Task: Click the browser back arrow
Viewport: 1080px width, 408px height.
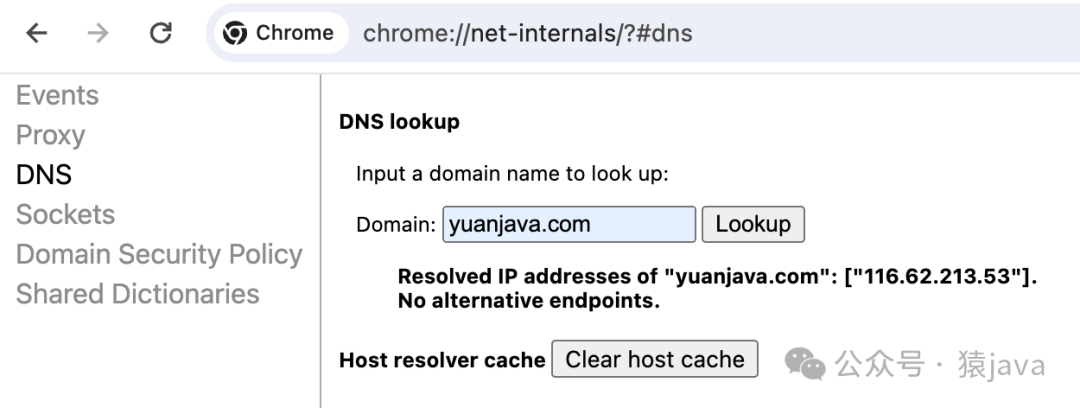Action: [37, 33]
